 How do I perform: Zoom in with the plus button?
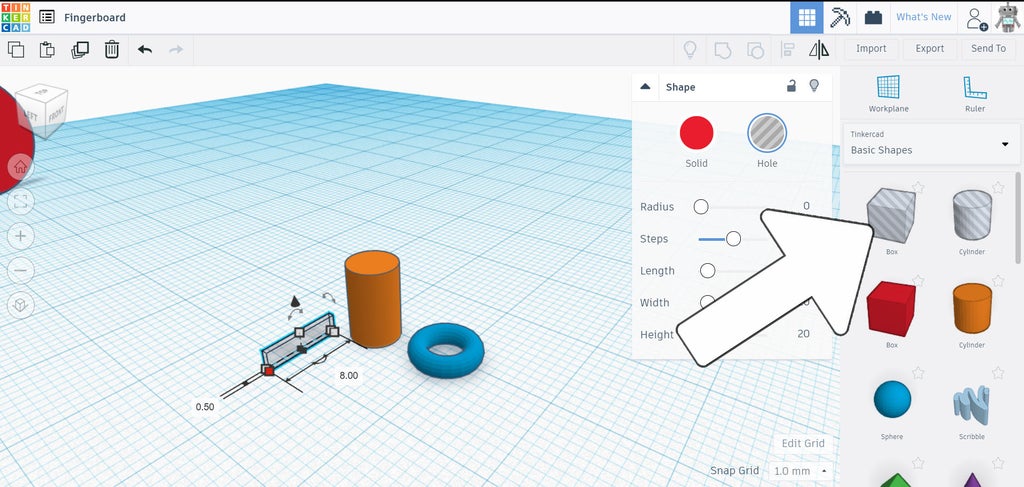(x=20, y=236)
